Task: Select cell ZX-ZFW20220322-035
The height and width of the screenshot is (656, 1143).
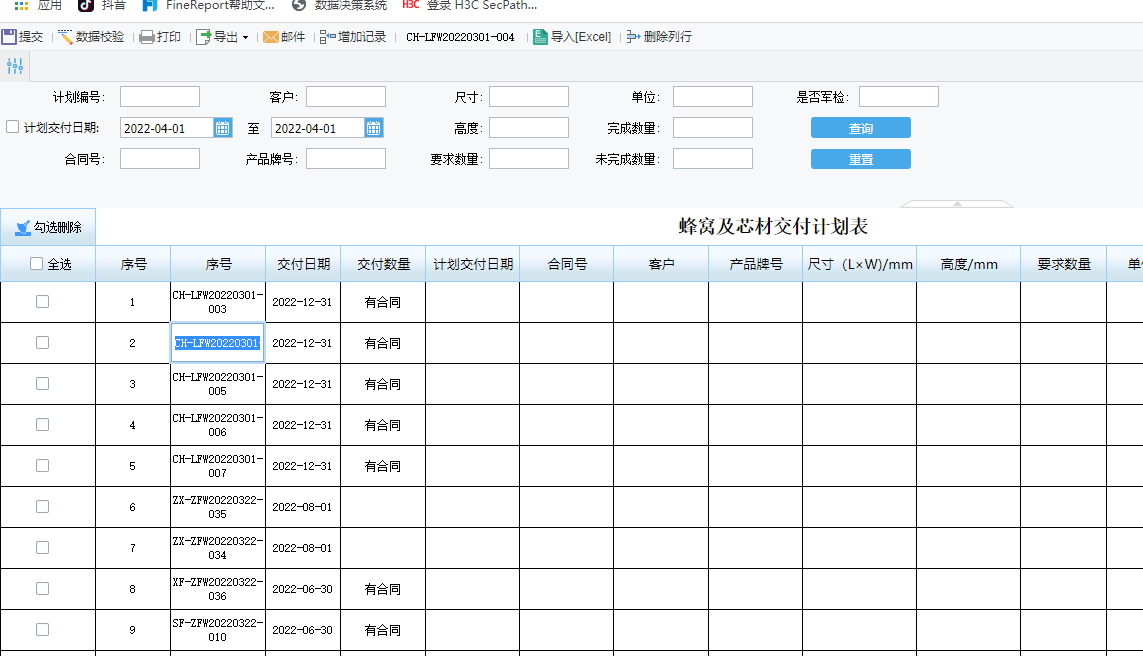Action: 218,507
